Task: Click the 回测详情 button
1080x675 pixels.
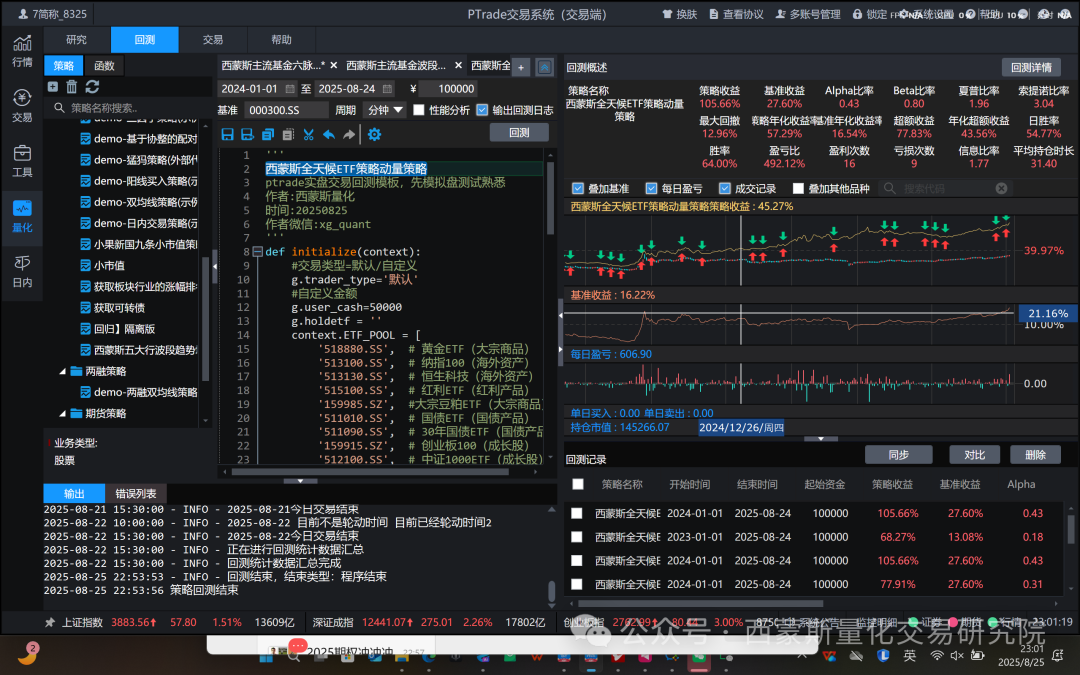Action: tap(1031, 67)
